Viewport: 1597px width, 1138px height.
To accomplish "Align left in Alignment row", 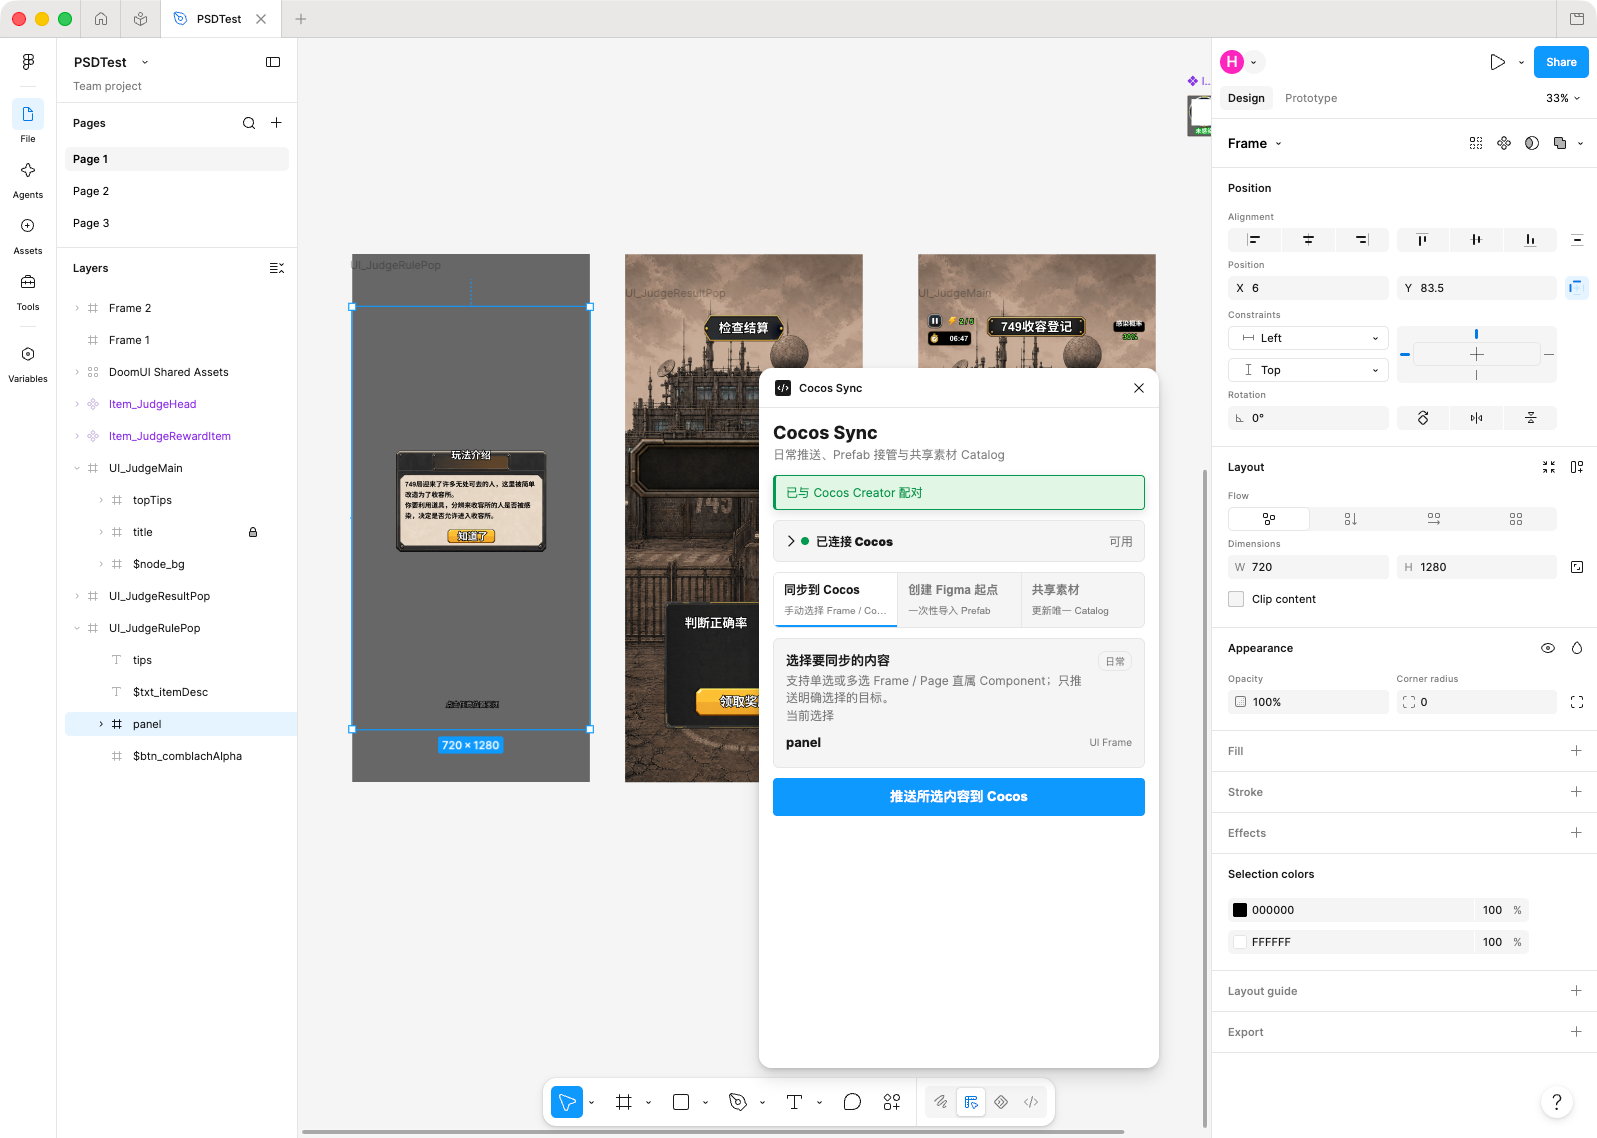I will click(1254, 240).
